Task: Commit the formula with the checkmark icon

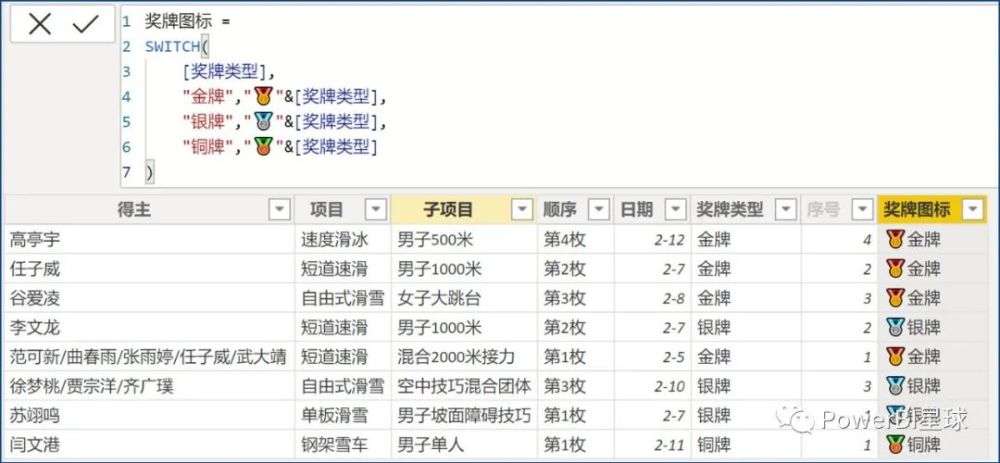Action: [85, 24]
